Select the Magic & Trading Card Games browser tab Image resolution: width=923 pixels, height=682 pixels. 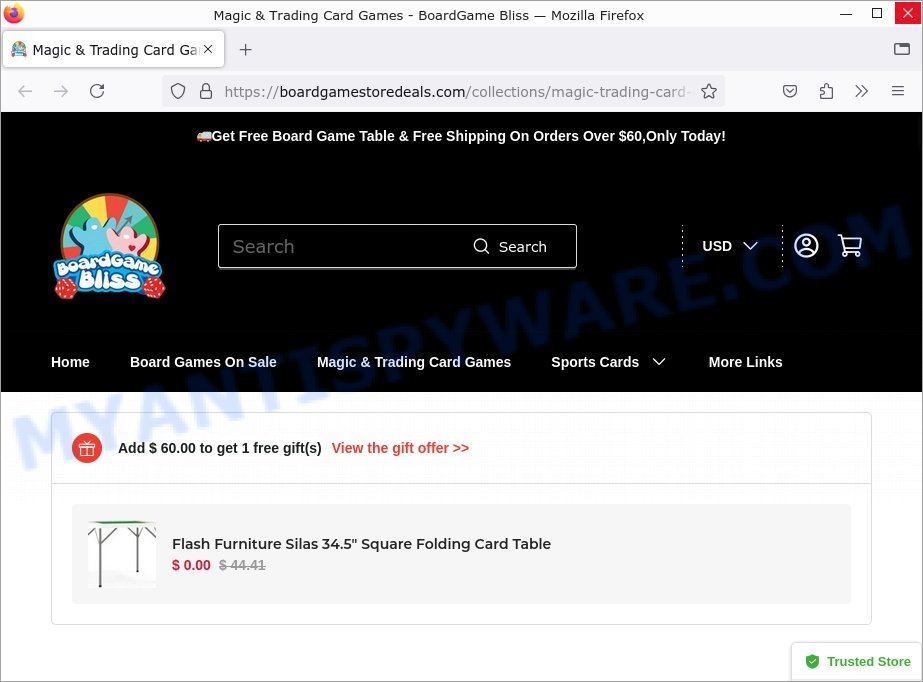click(114, 50)
